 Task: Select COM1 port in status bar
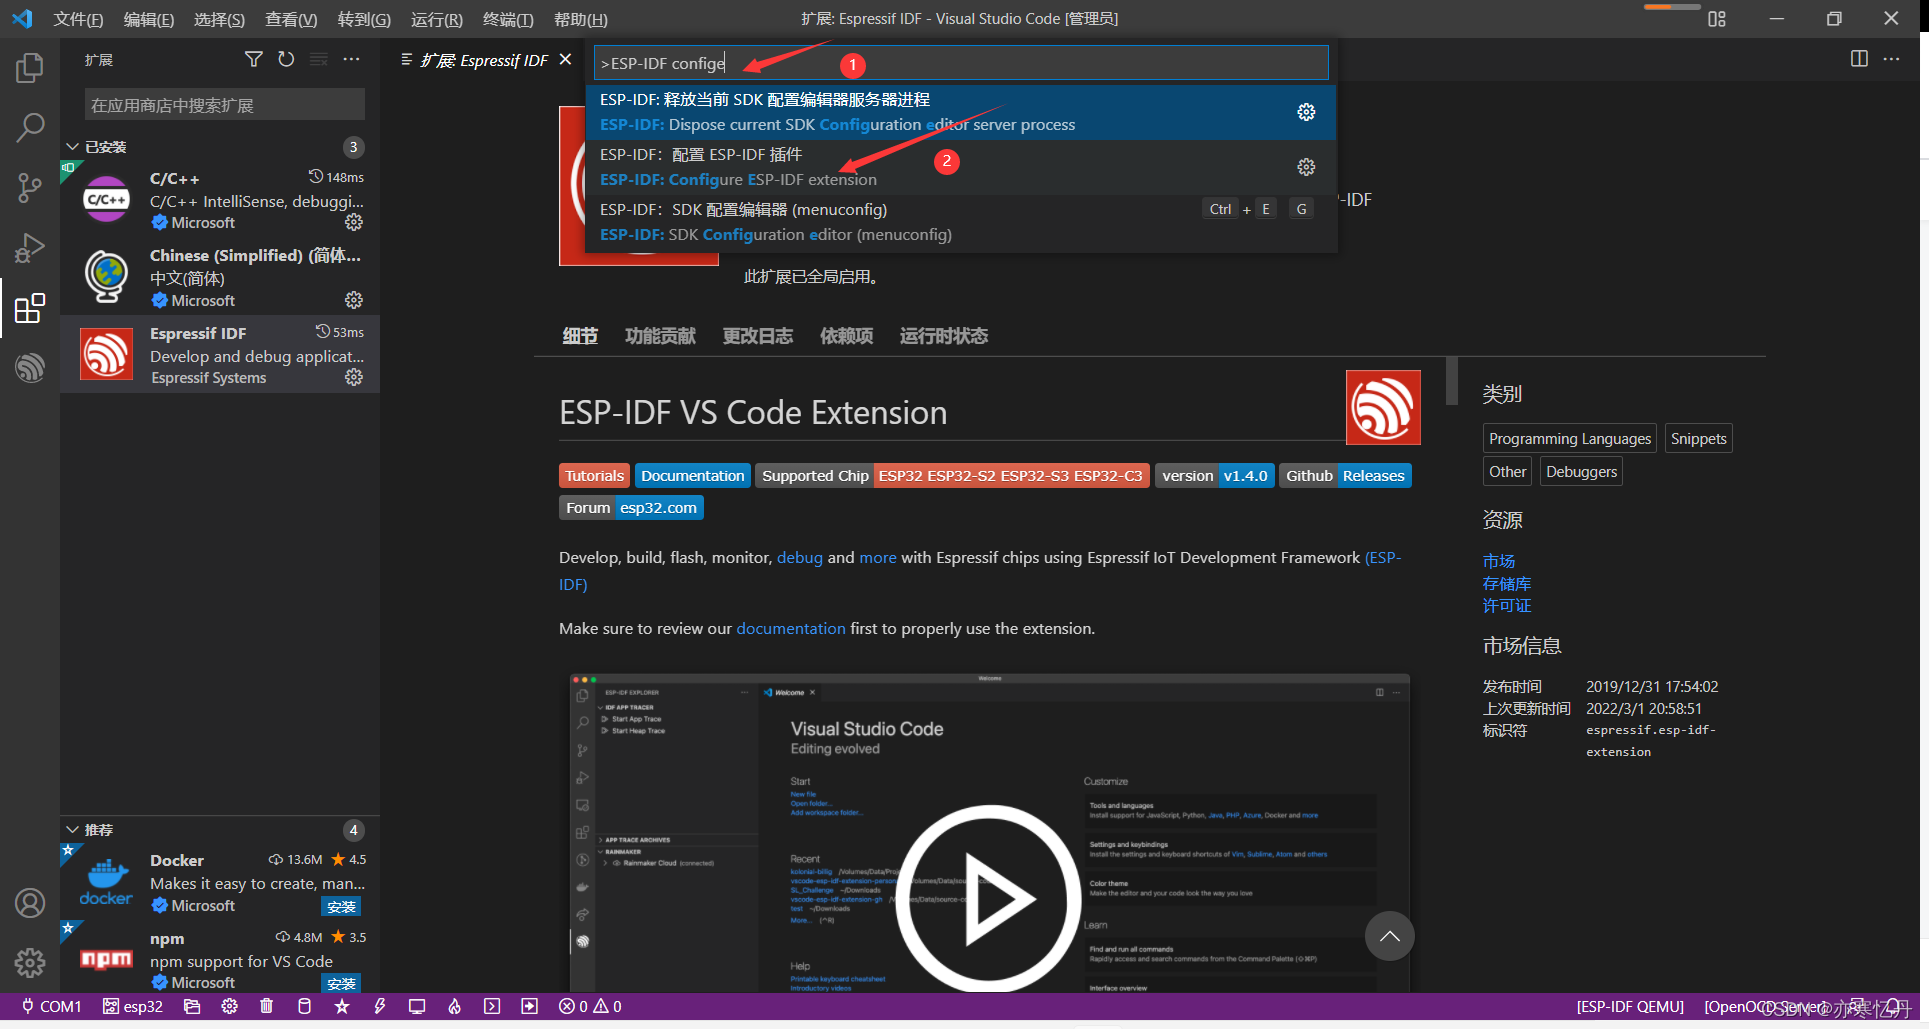(52, 1006)
